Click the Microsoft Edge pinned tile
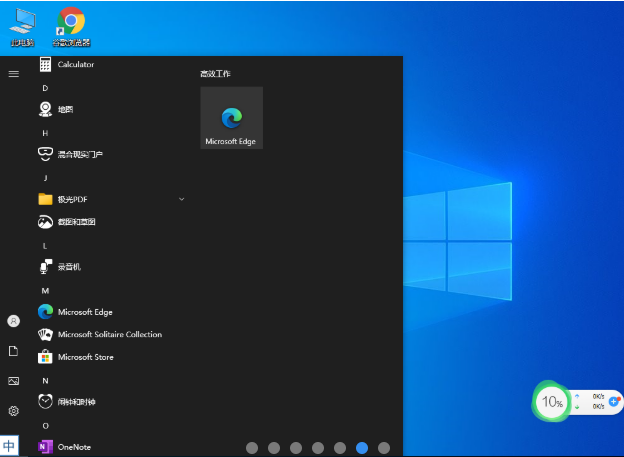Viewport: 624px width, 457px height. 232,118
